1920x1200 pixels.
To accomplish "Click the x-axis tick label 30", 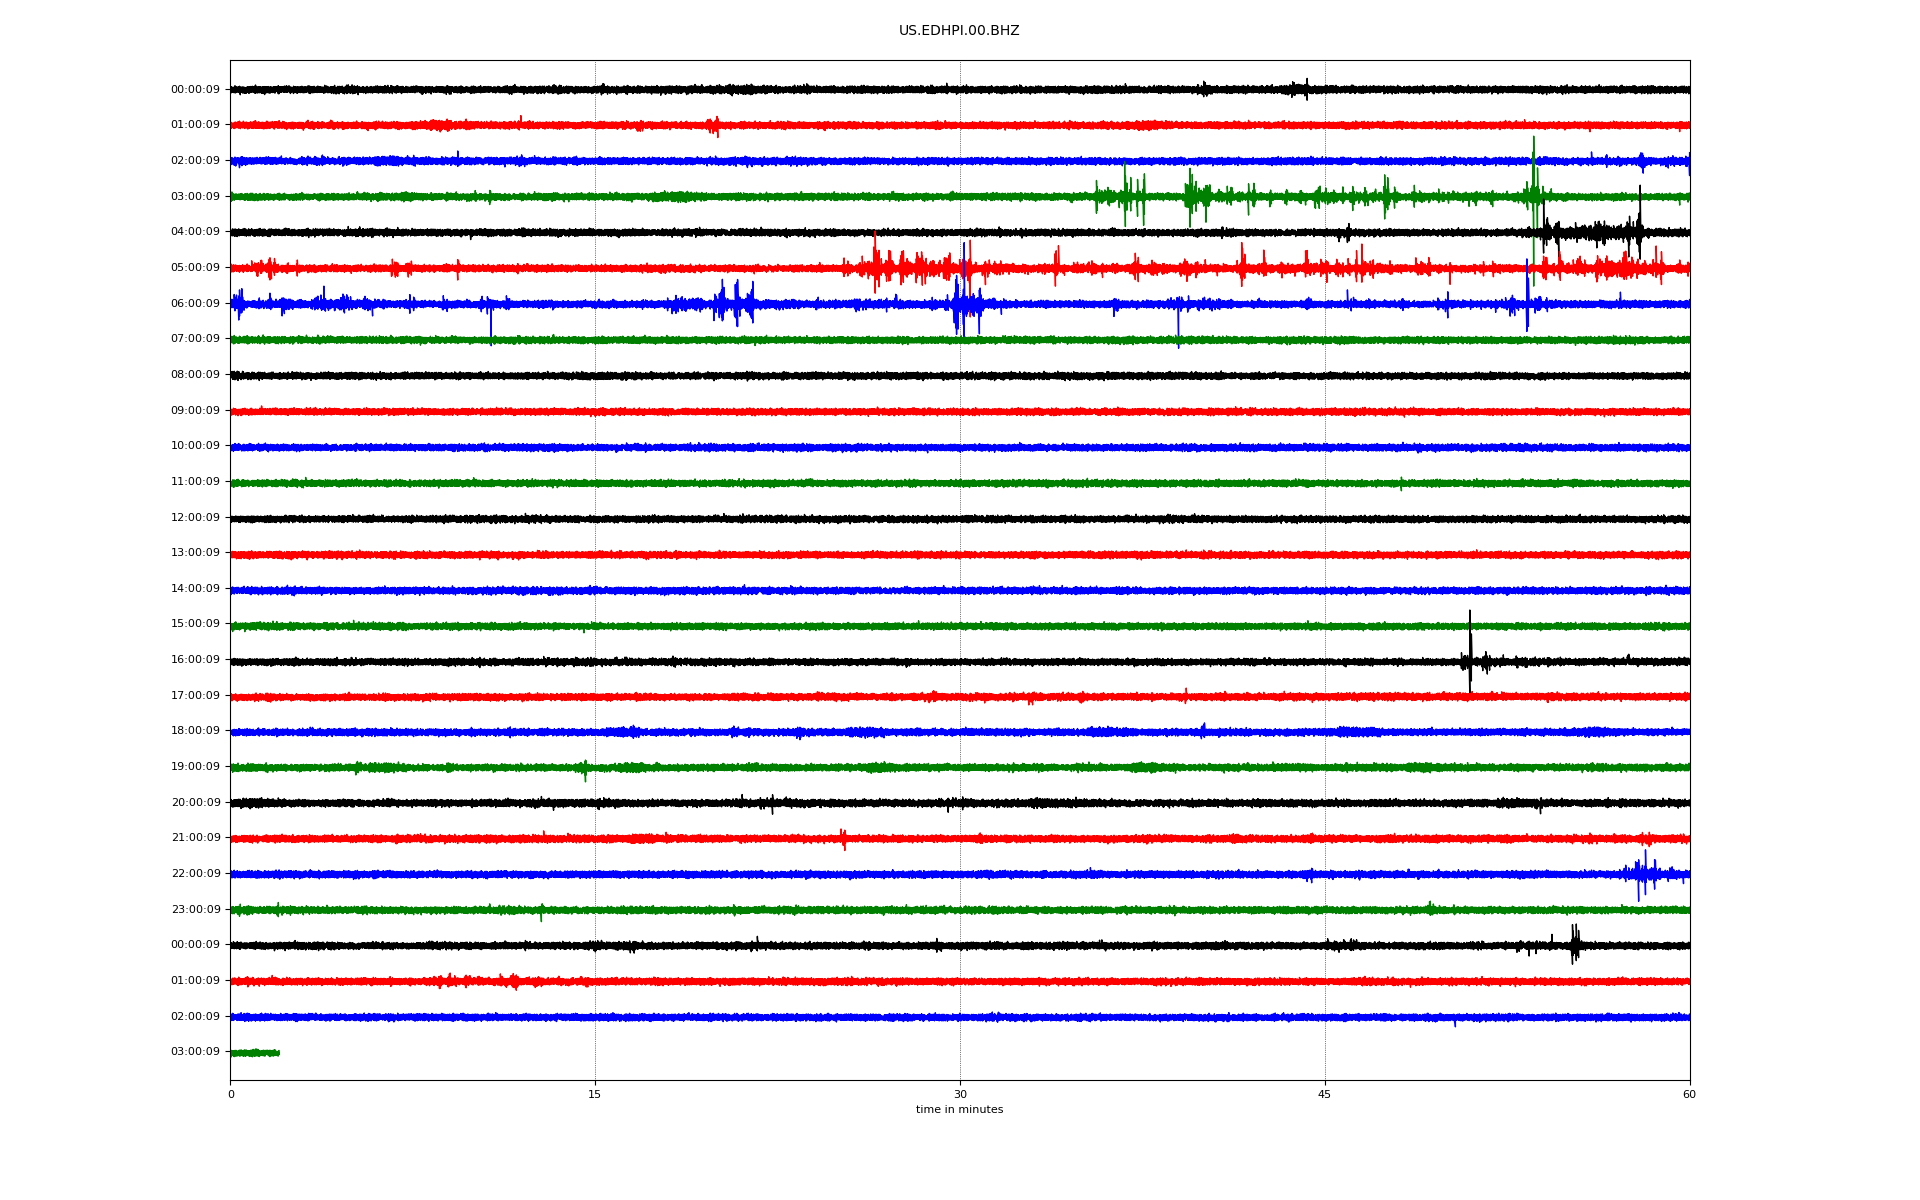I will click(x=960, y=1094).
